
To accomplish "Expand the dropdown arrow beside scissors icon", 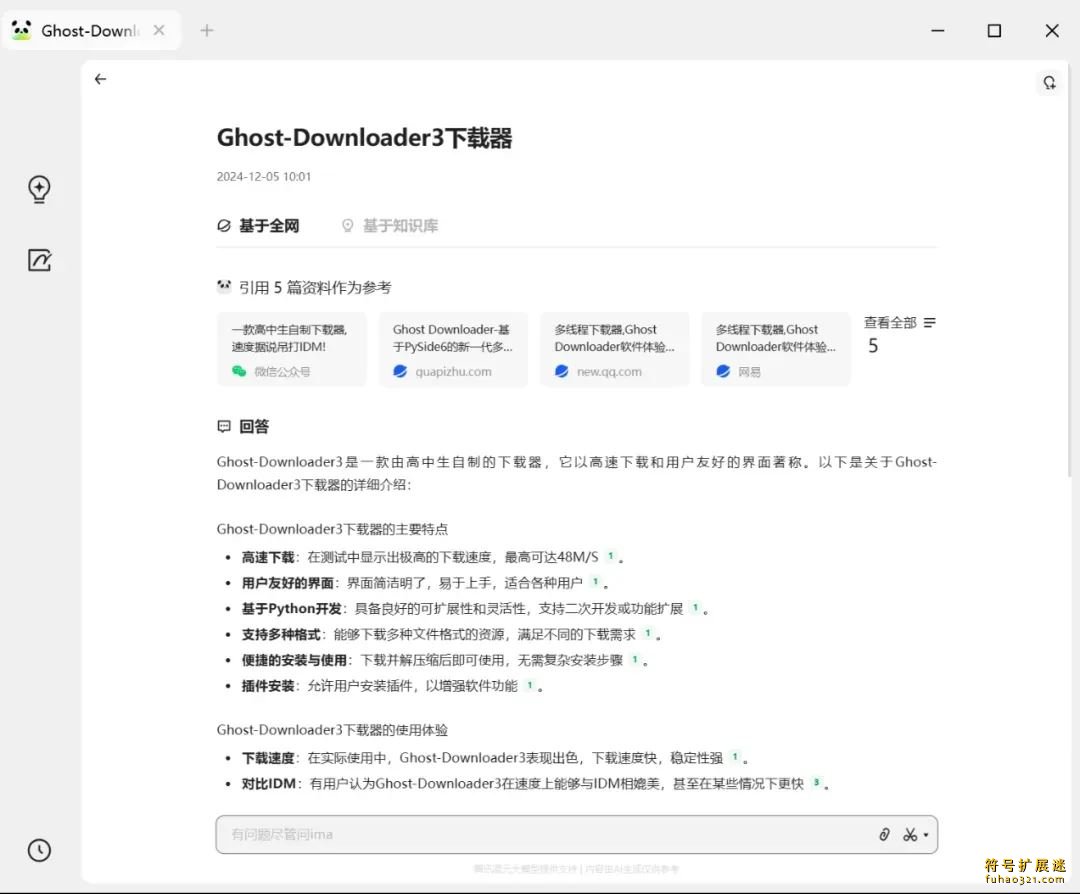I will [x=926, y=835].
